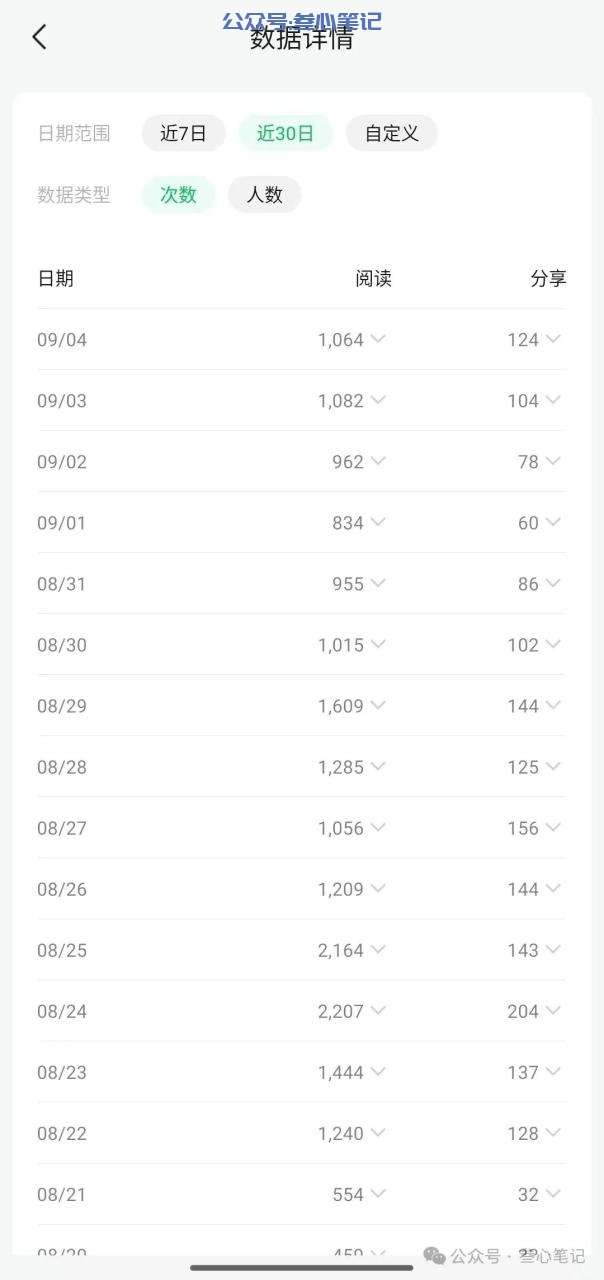Switch data type to 人数
This screenshot has width=604, height=1280.
(x=264, y=195)
